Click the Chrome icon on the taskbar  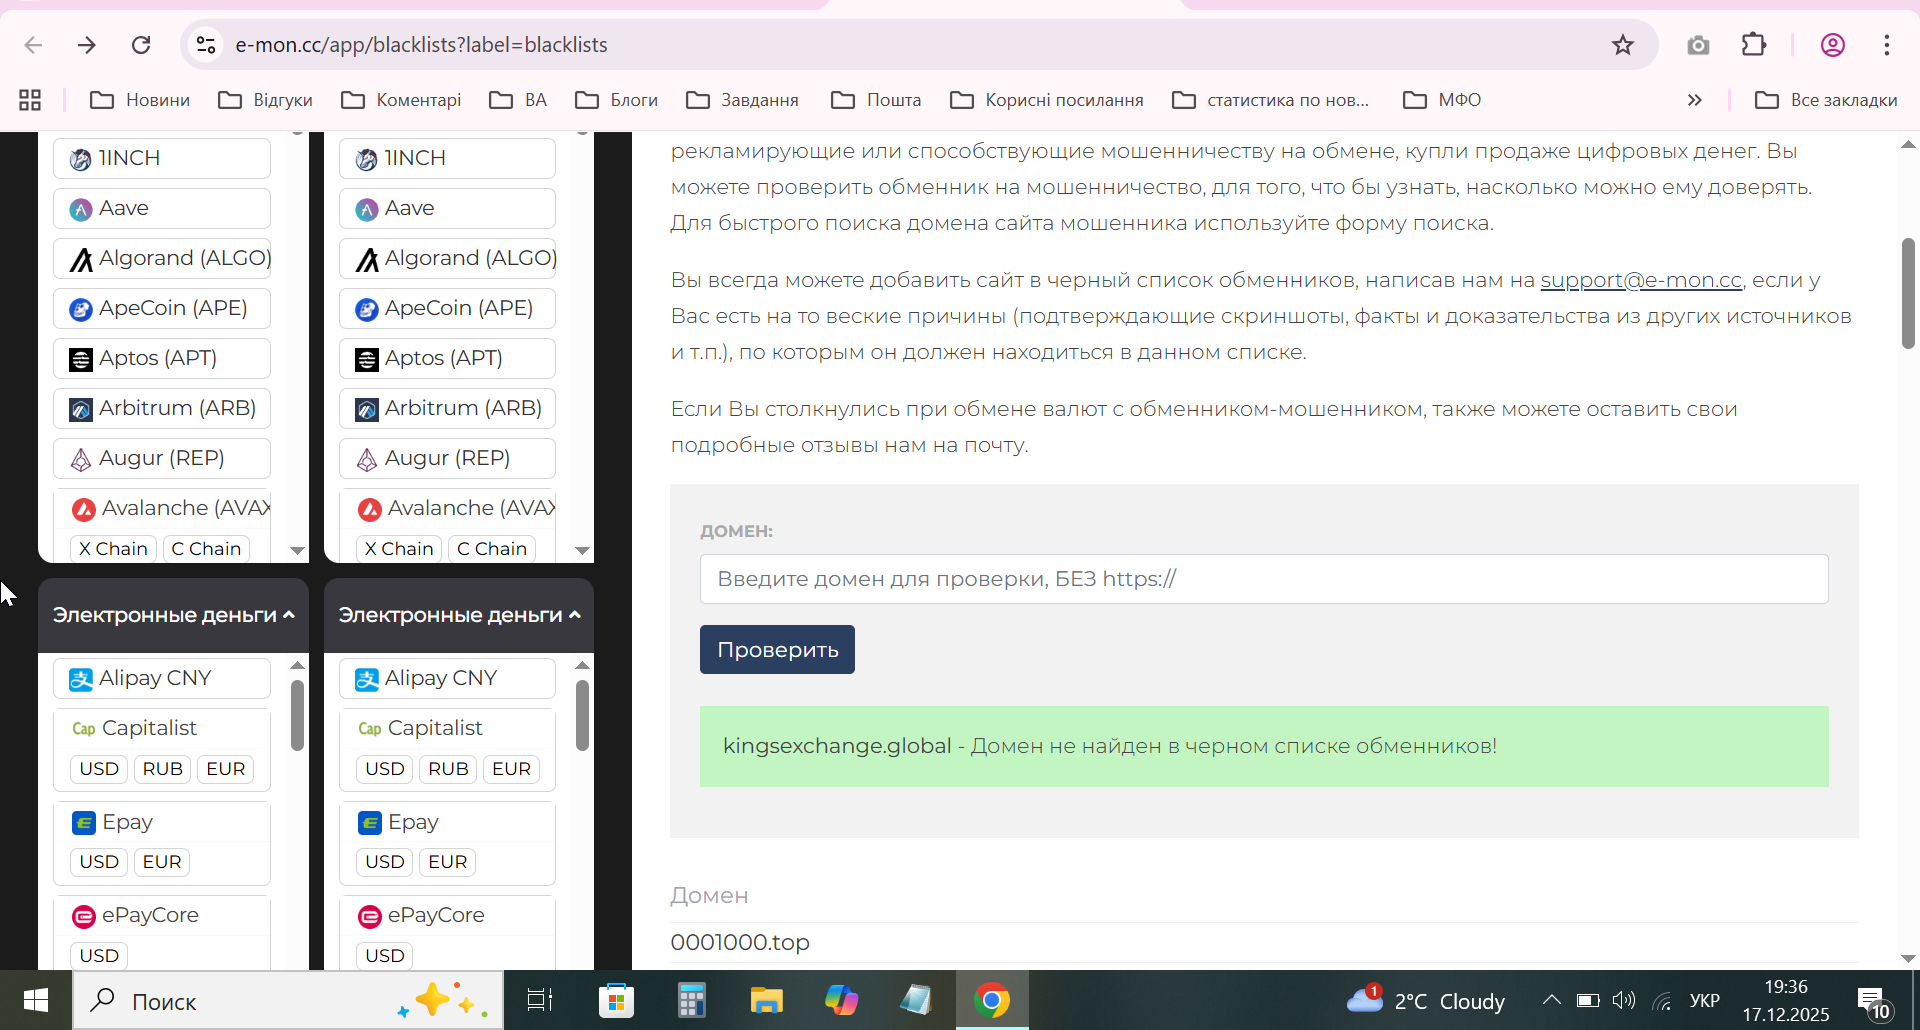coord(992,1001)
